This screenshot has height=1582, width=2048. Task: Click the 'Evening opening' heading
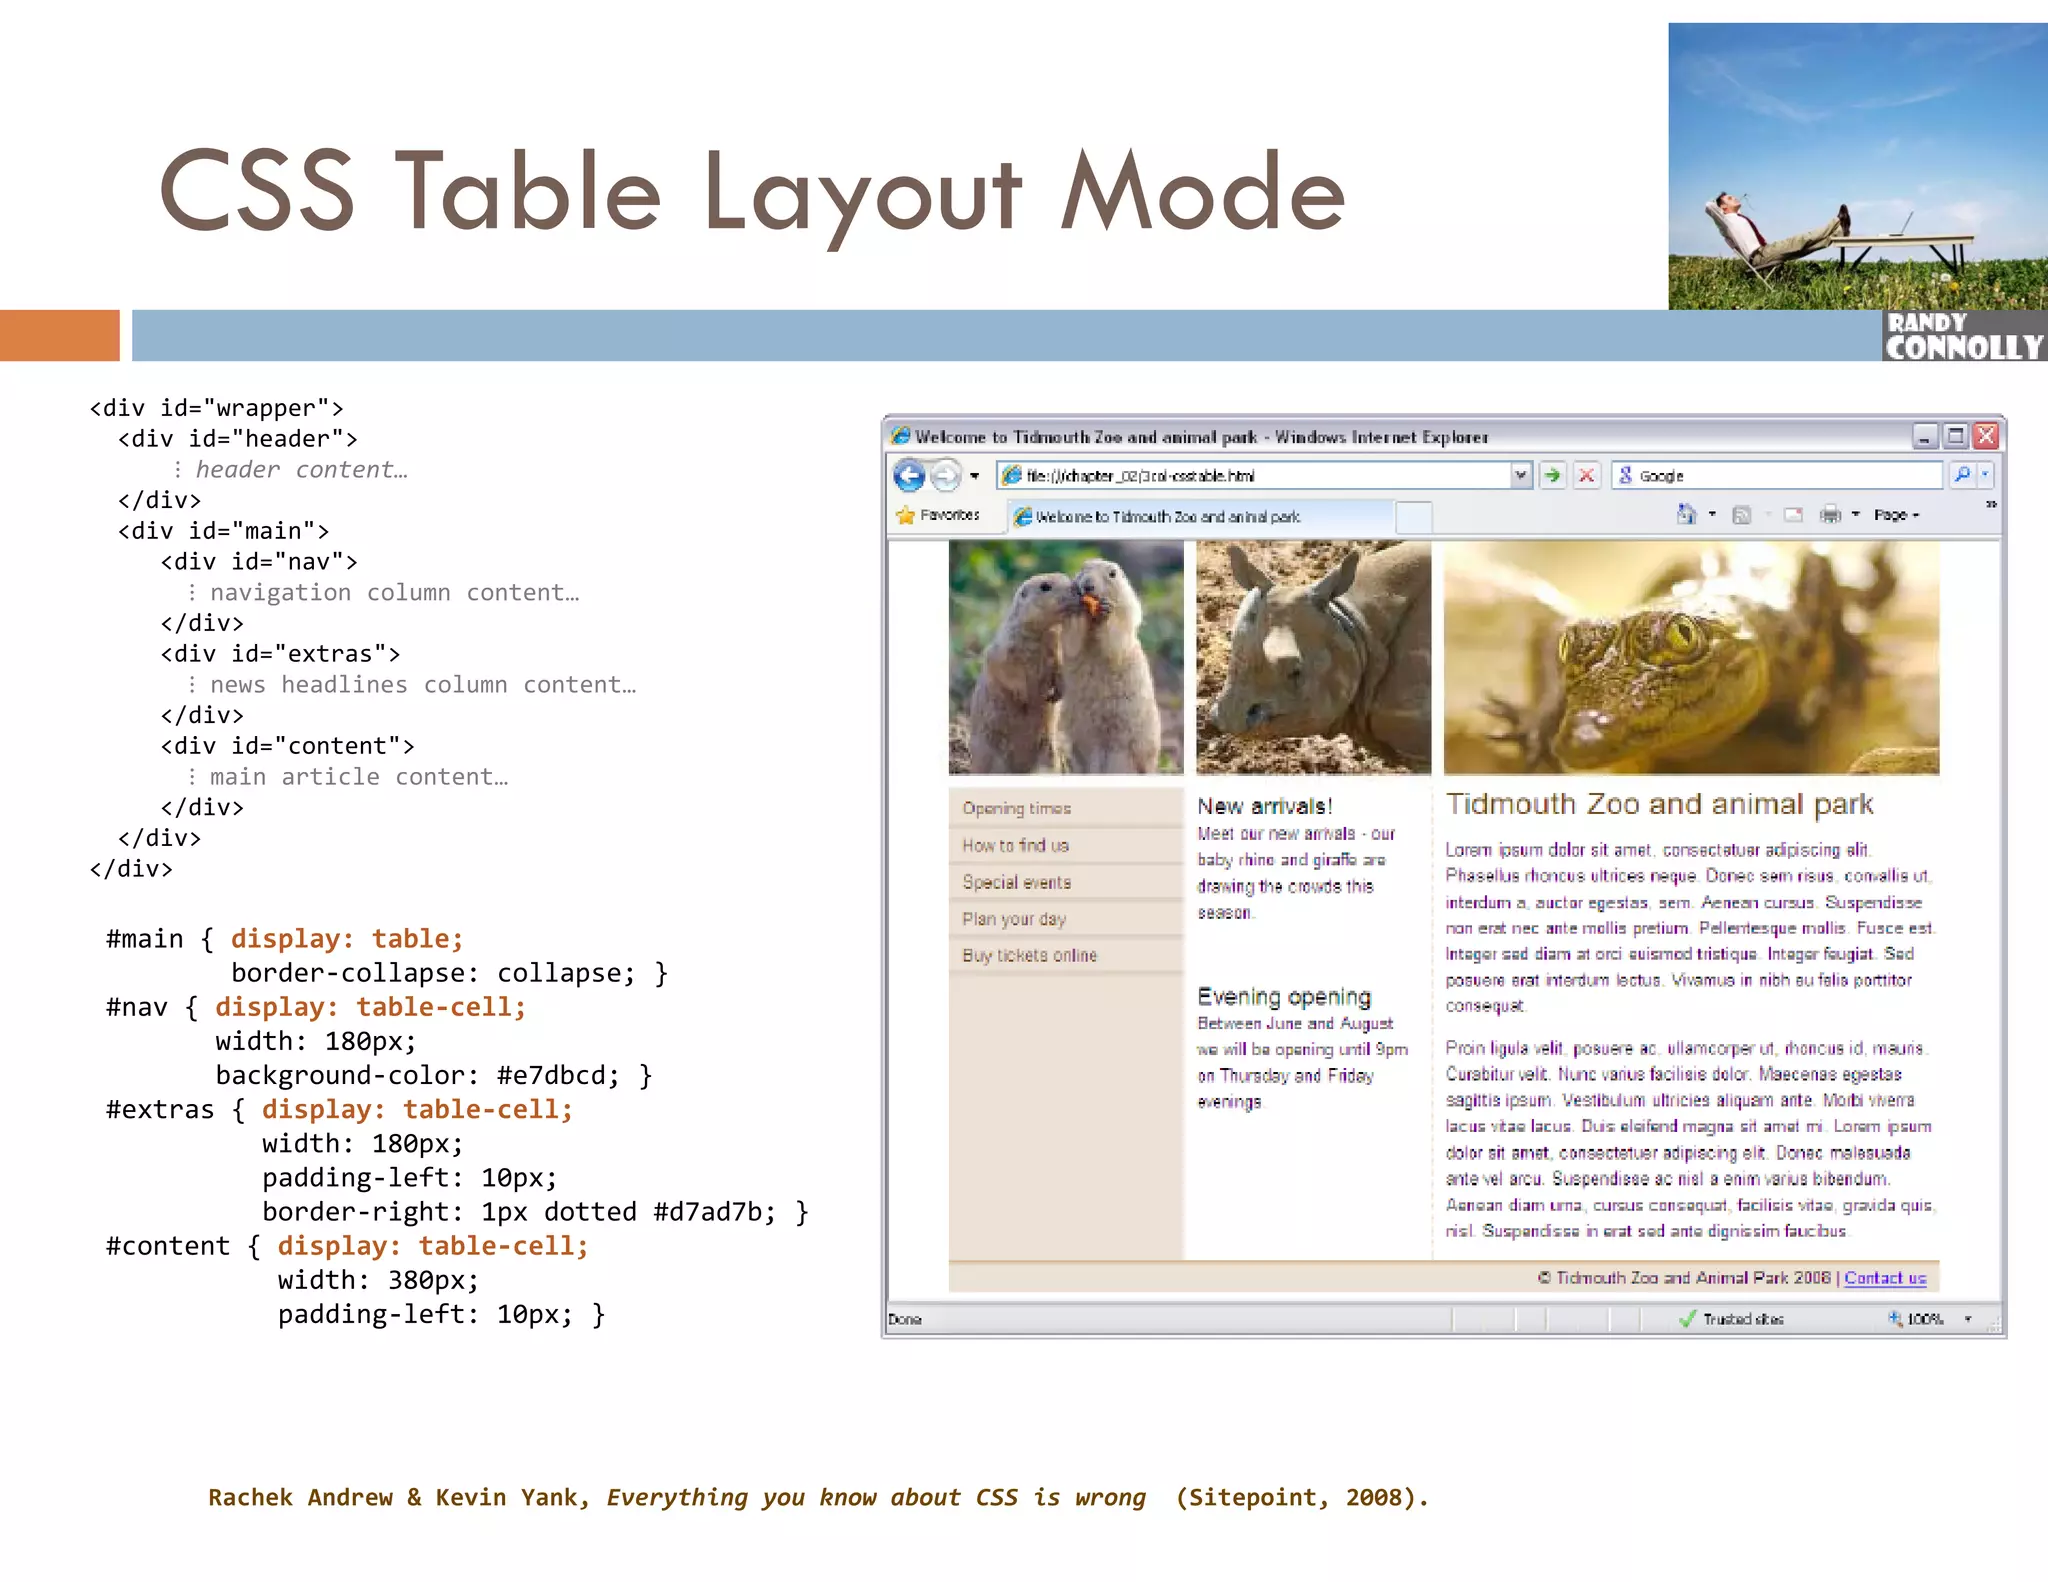[1284, 997]
